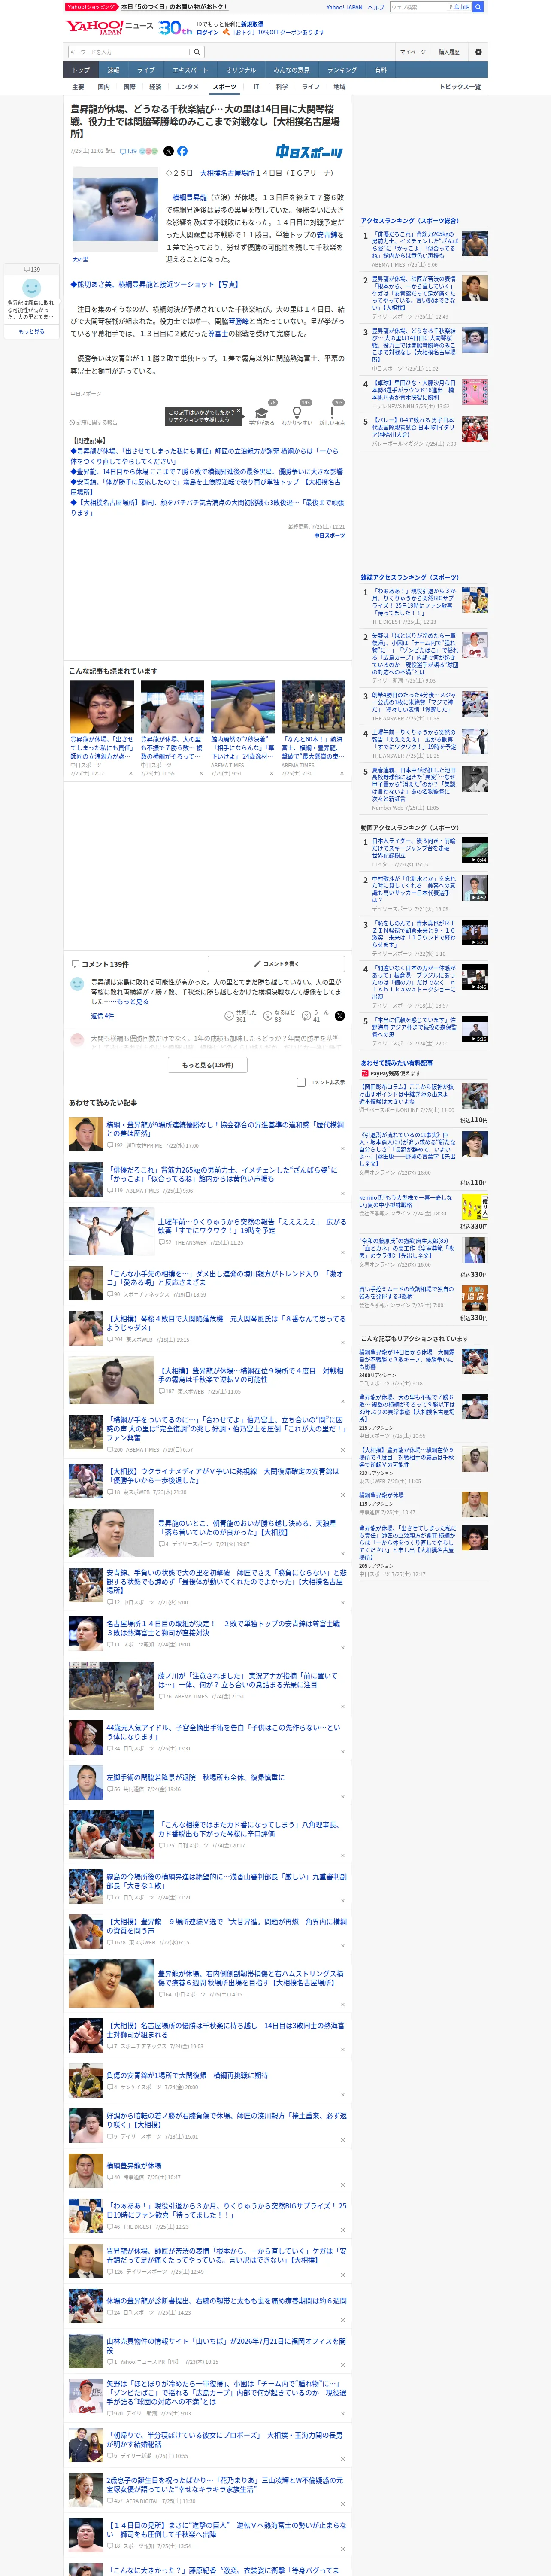
Task: Click コメントを書く button
Action: 276,964
